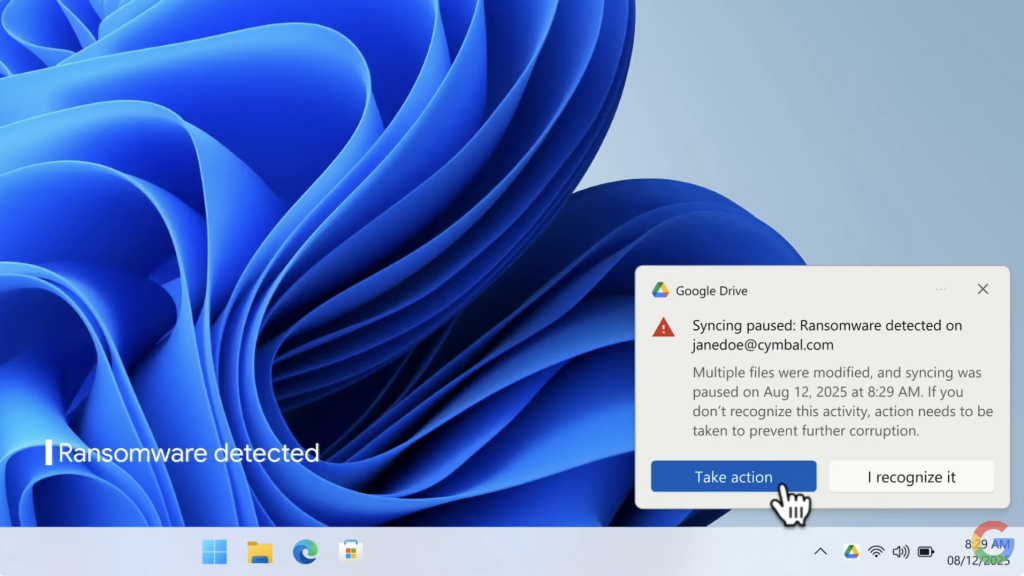The width and height of the screenshot is (1024, 576).
Task: Click the Wi-Fi icon in the system tray
Action: [x=877, y=550]
